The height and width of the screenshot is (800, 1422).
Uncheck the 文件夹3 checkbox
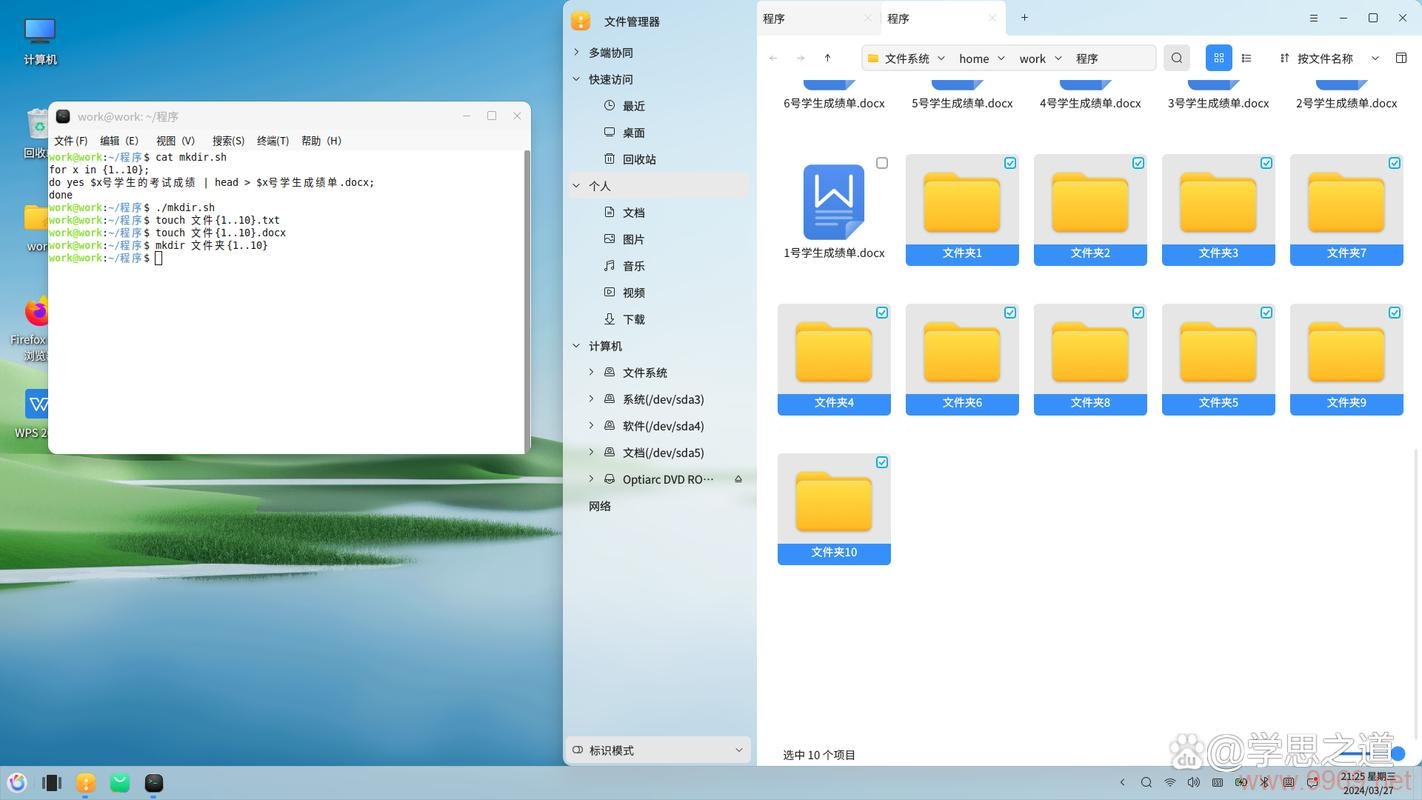click(x=1266, y=163)
